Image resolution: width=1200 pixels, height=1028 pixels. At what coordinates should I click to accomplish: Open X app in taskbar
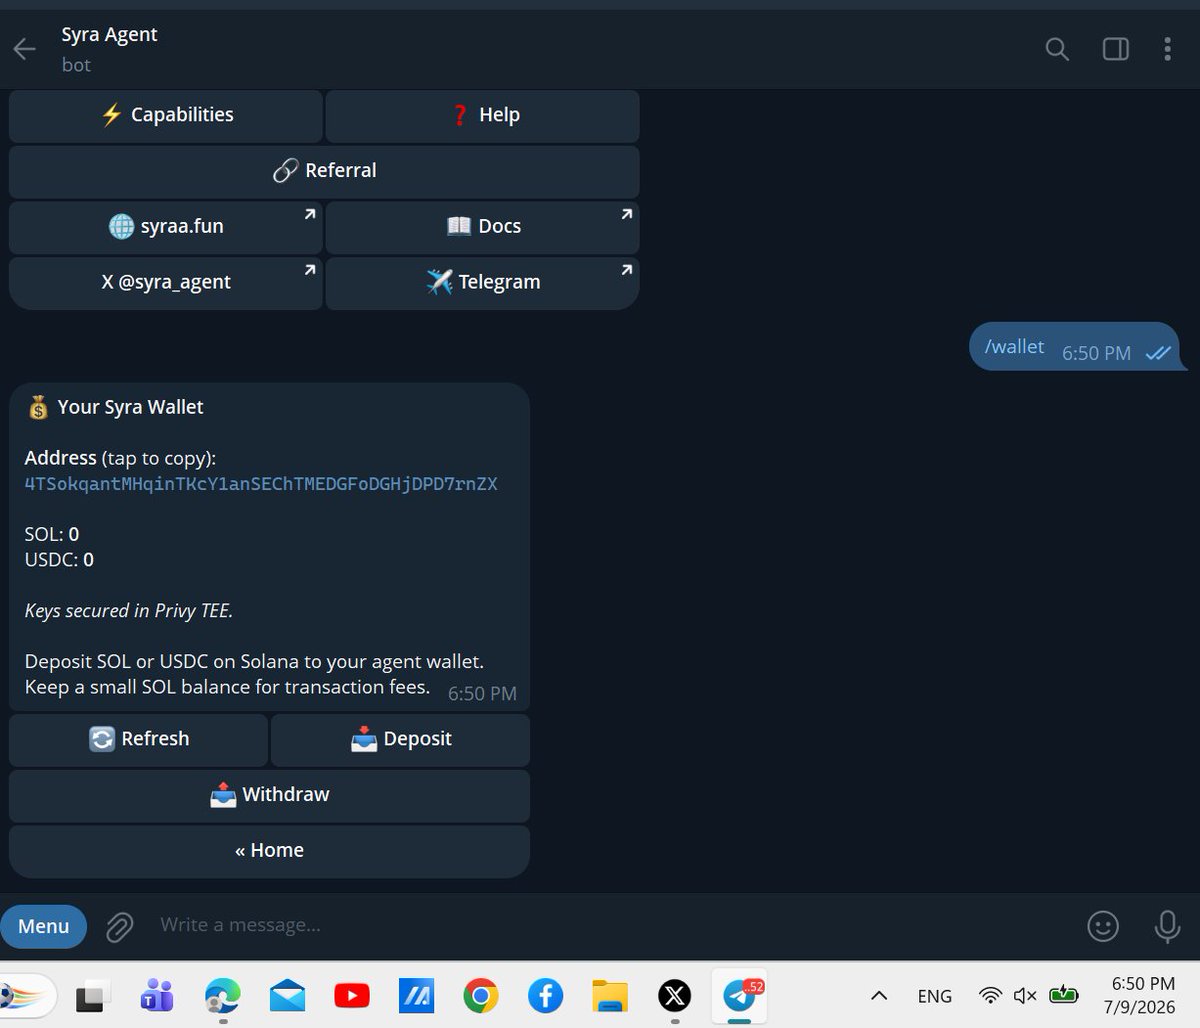click(675, 996)
